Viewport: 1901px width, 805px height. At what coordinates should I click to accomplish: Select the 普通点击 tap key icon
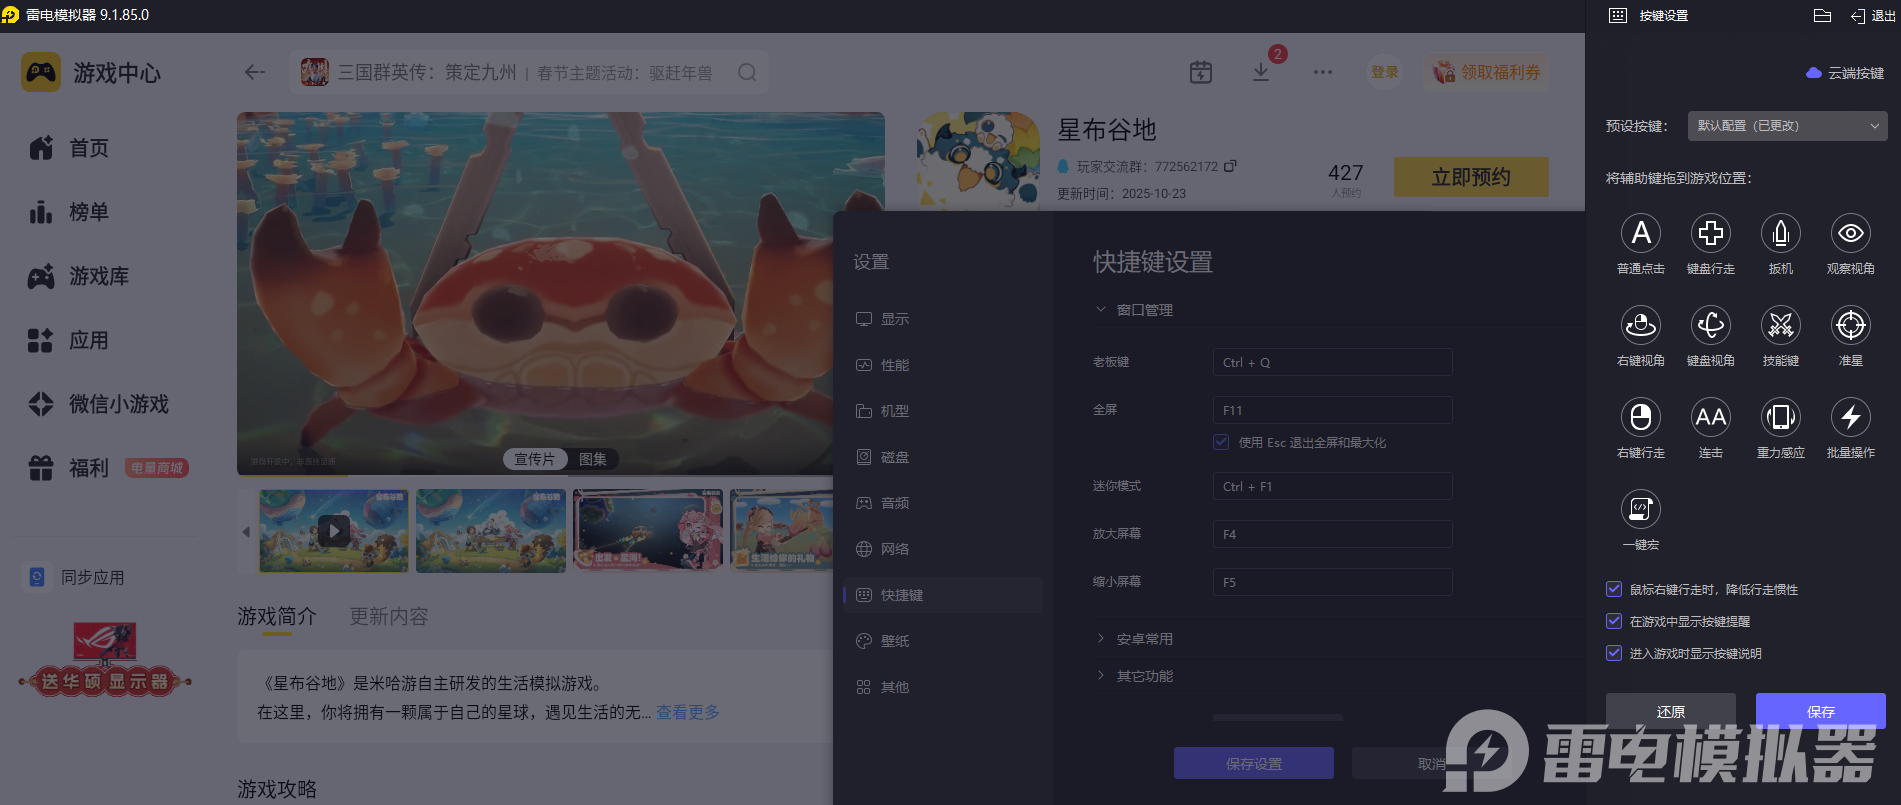pos(1641,233)
